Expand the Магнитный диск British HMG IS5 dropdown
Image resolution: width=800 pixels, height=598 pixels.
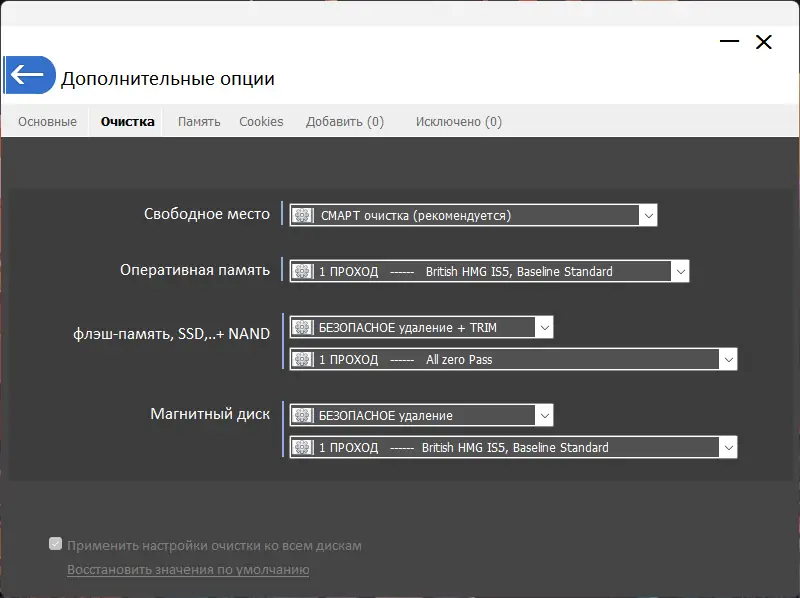pyautogui.click(x=729, y=447)
